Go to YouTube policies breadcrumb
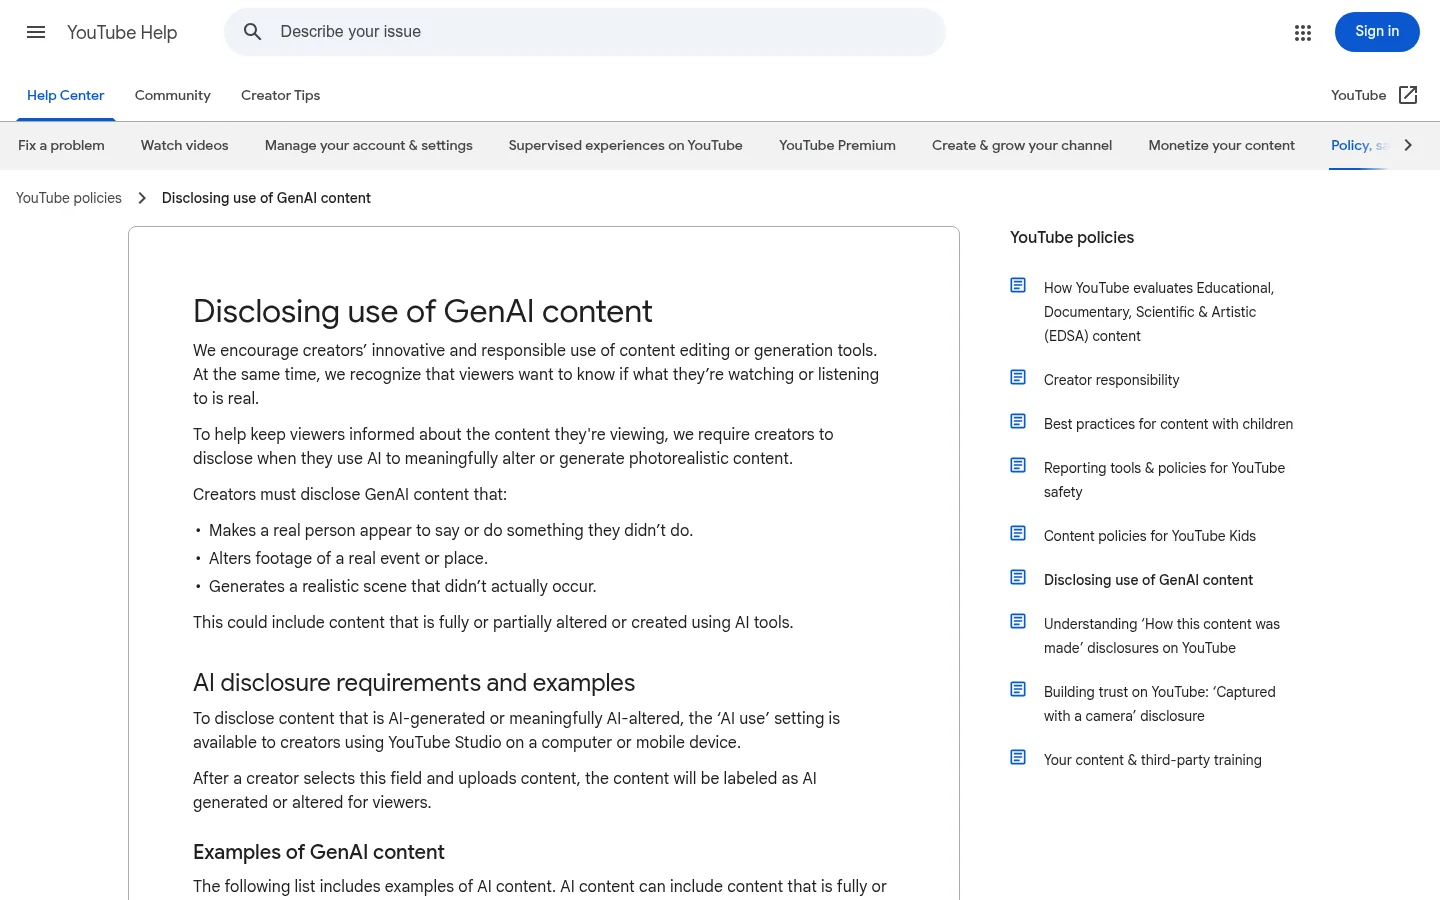This screenshot has height=900, width=1440. click(x=69, y=198)
